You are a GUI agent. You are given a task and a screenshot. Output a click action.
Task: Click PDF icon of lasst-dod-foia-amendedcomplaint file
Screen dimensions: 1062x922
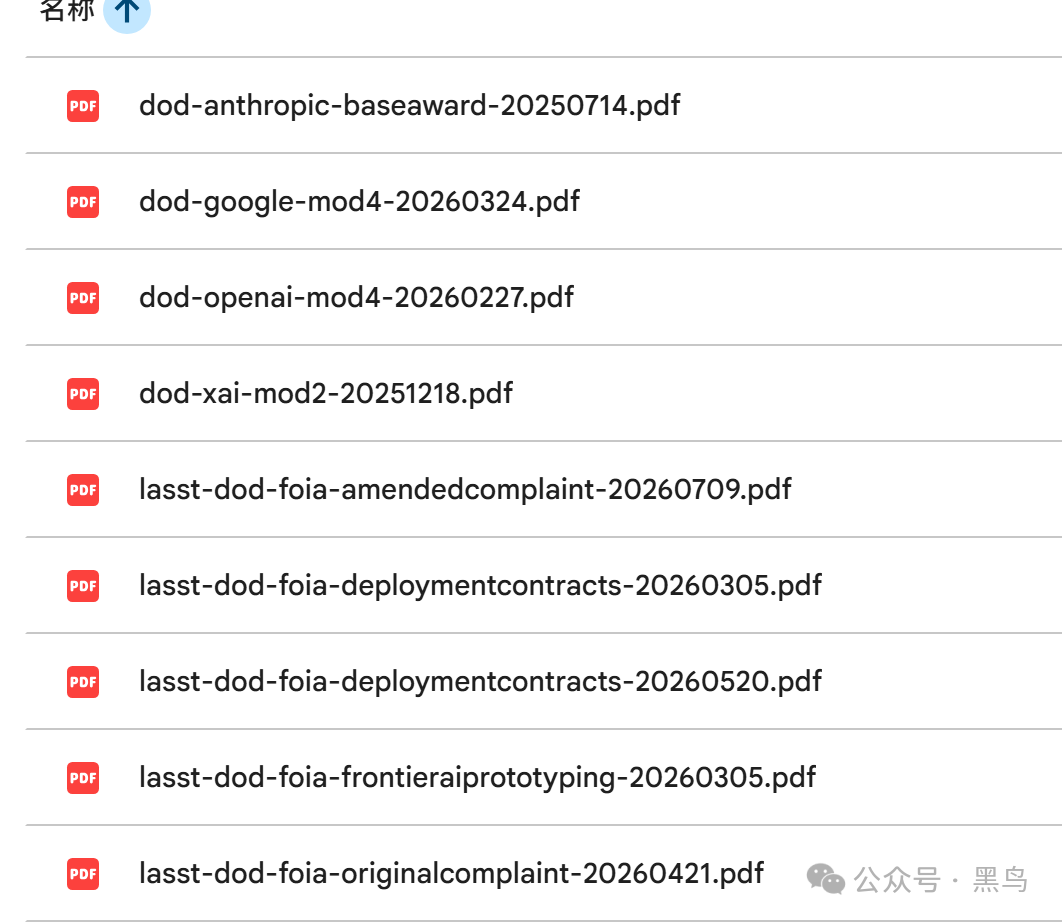83,490
